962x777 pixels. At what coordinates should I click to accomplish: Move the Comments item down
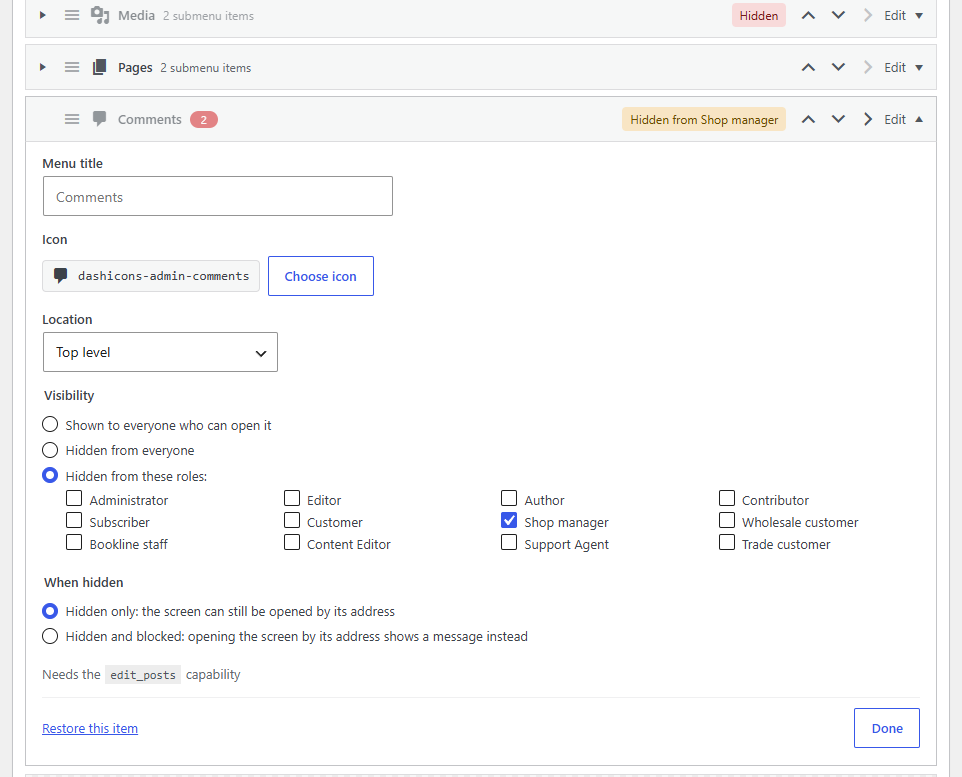click(x=838, y=120)
